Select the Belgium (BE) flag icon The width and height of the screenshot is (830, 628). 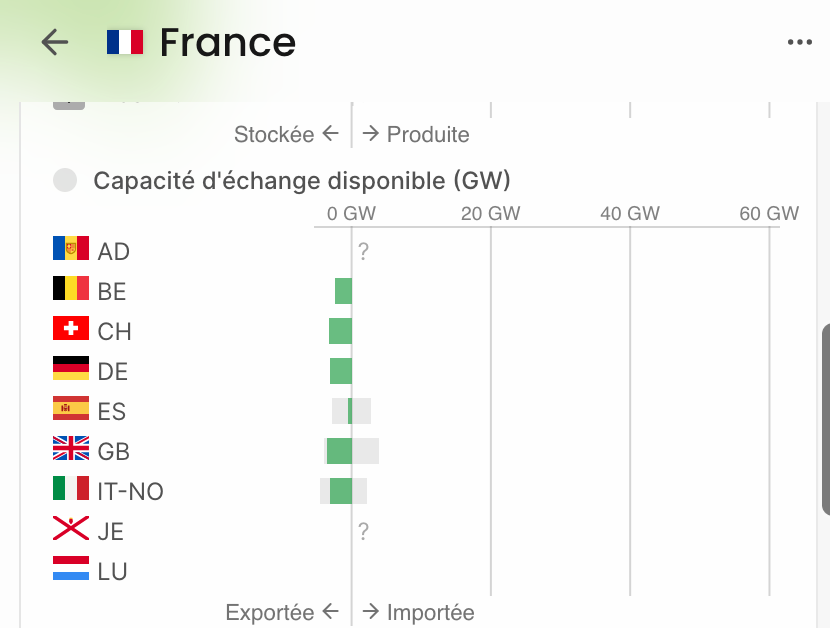pos(71,289)
